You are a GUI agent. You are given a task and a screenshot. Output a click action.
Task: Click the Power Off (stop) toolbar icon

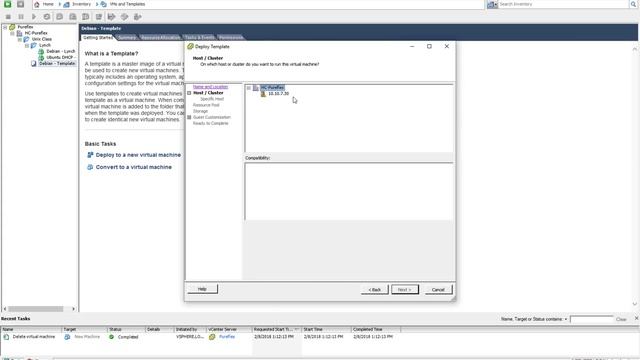(8, 17)
